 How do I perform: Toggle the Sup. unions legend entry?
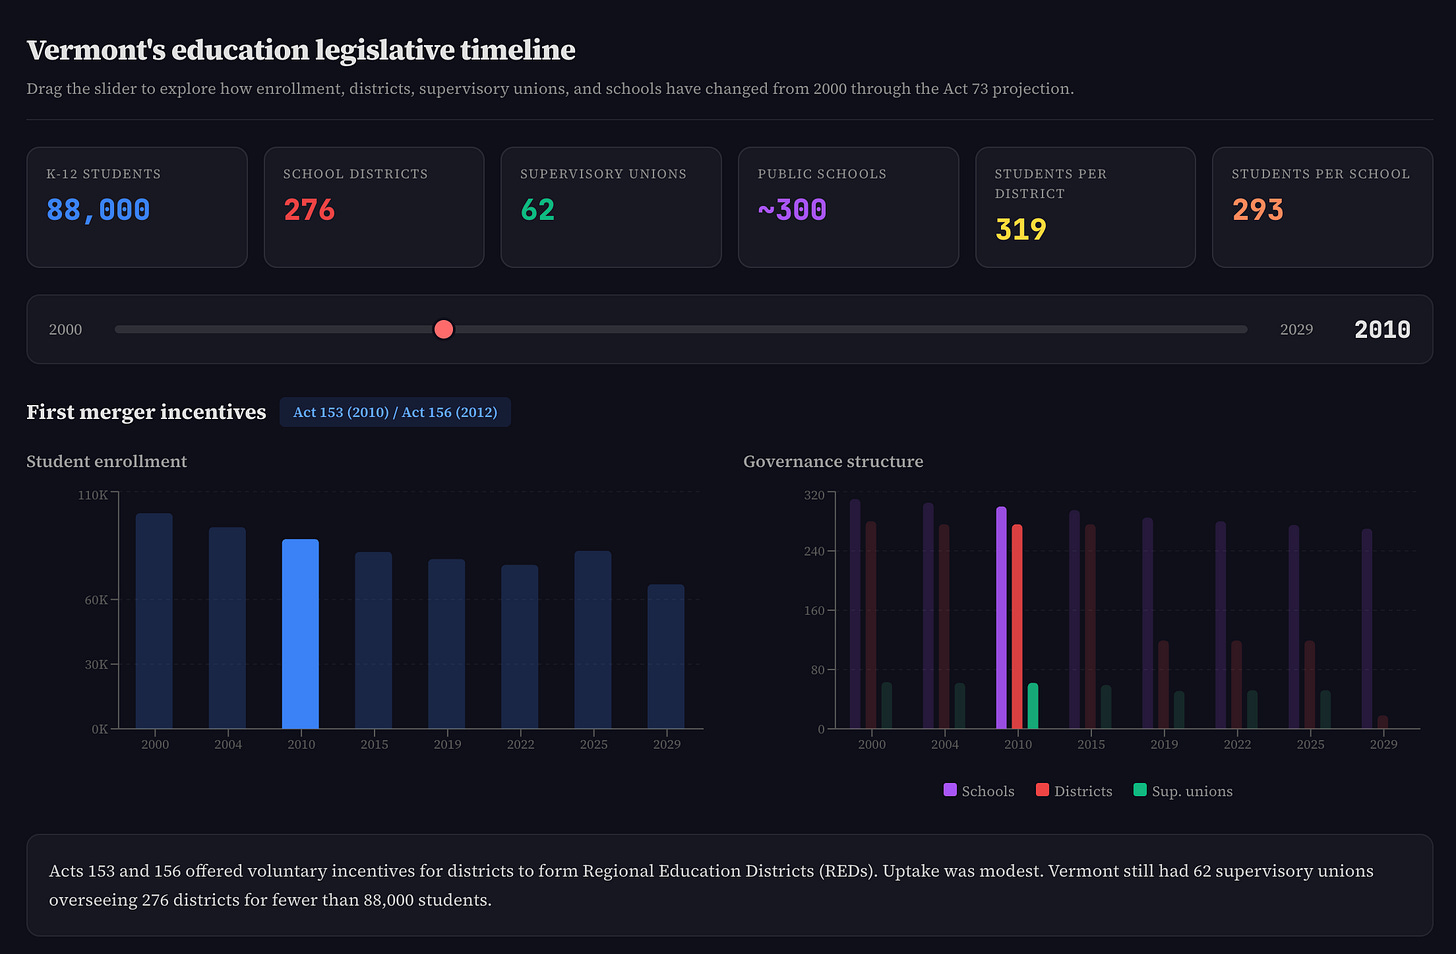(x=1183, y=791)
